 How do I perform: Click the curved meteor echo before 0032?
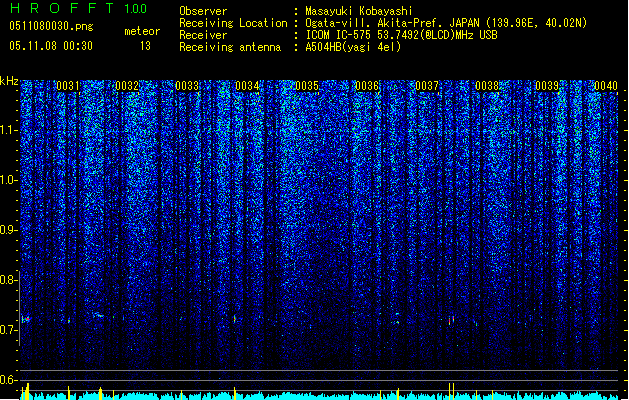[x=98, y=315]
